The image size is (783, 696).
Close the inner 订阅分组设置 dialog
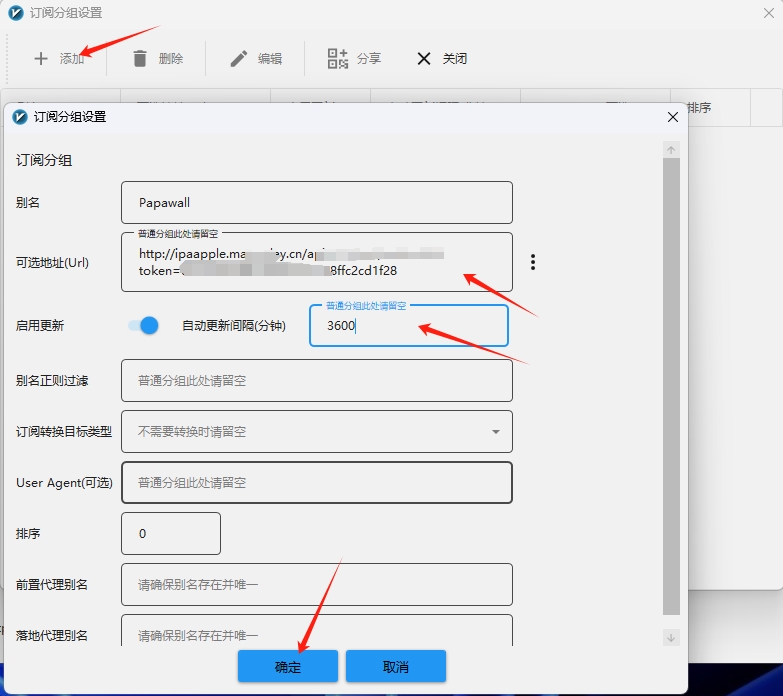[x=673, y=117]
